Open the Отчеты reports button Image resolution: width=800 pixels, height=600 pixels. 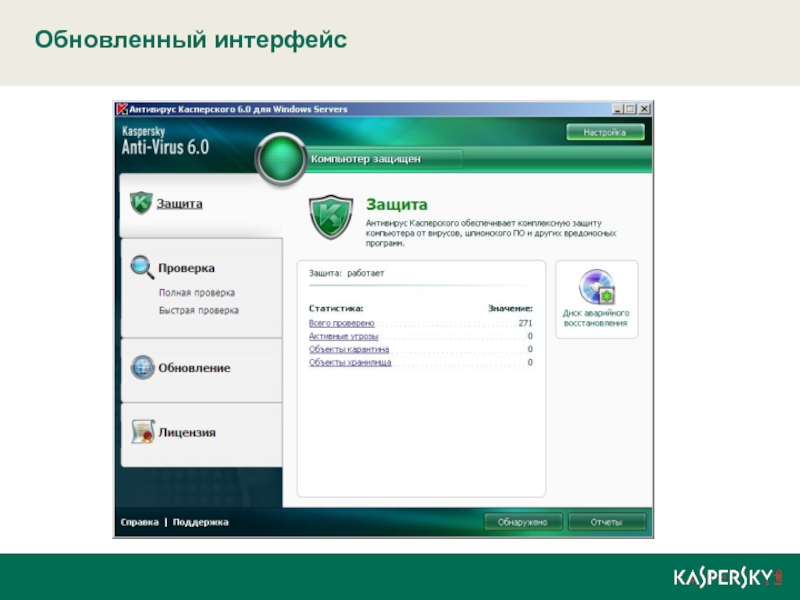606,522
